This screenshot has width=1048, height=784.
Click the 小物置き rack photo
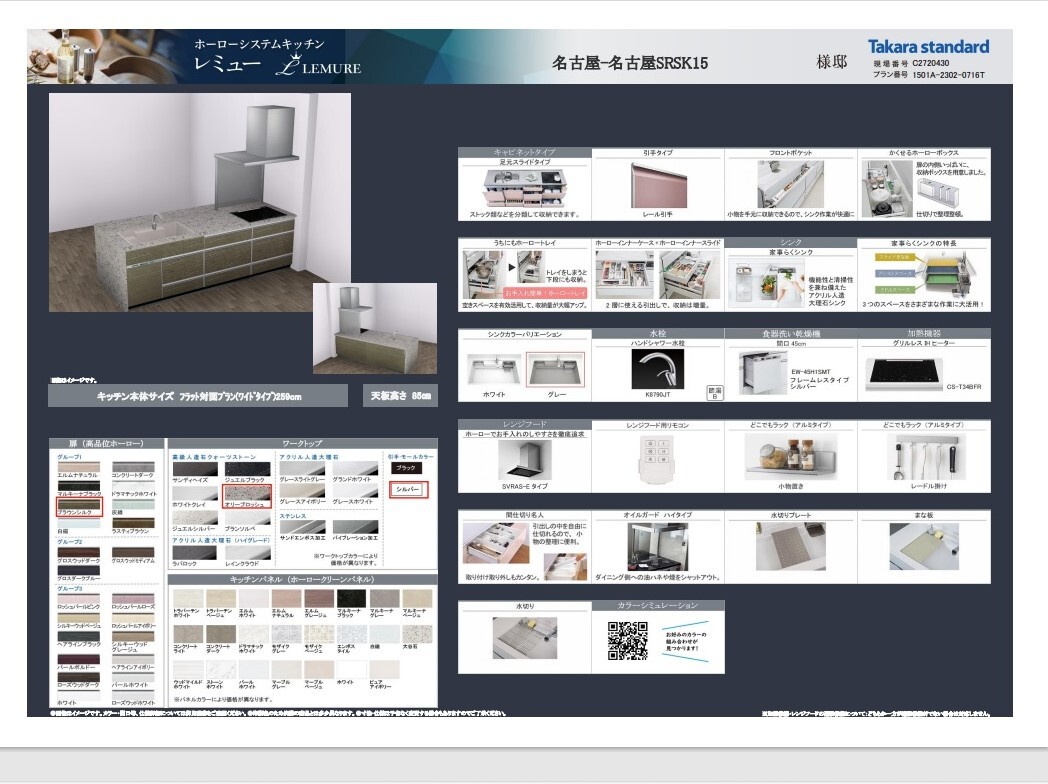coord(791,457)
